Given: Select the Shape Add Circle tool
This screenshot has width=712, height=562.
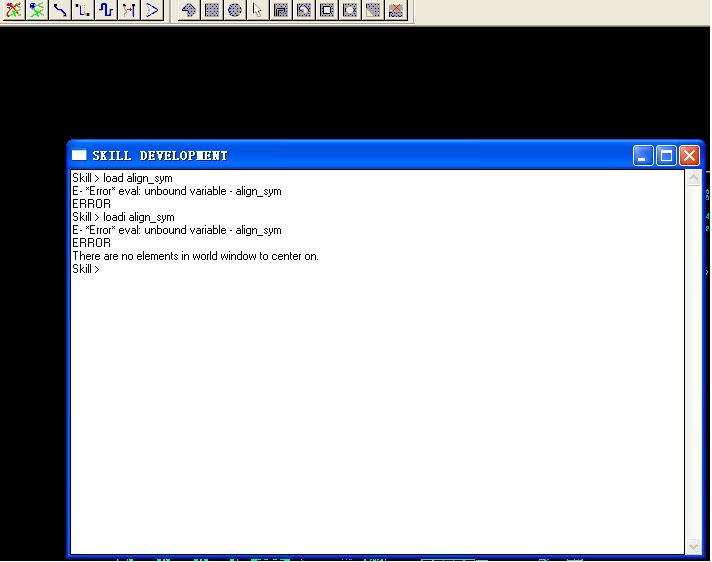Looking at the screenshot, I should [x=235, y=10].
